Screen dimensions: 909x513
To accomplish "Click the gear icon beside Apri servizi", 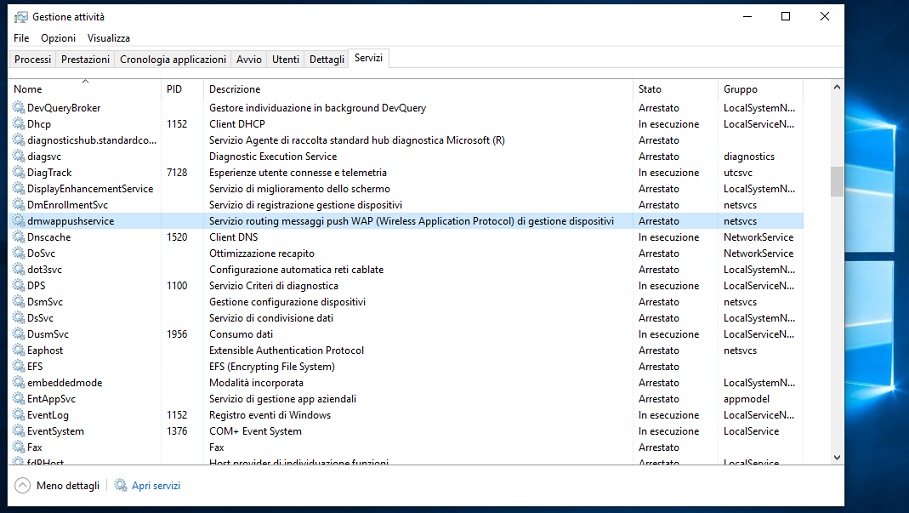I will coord(121,485).
